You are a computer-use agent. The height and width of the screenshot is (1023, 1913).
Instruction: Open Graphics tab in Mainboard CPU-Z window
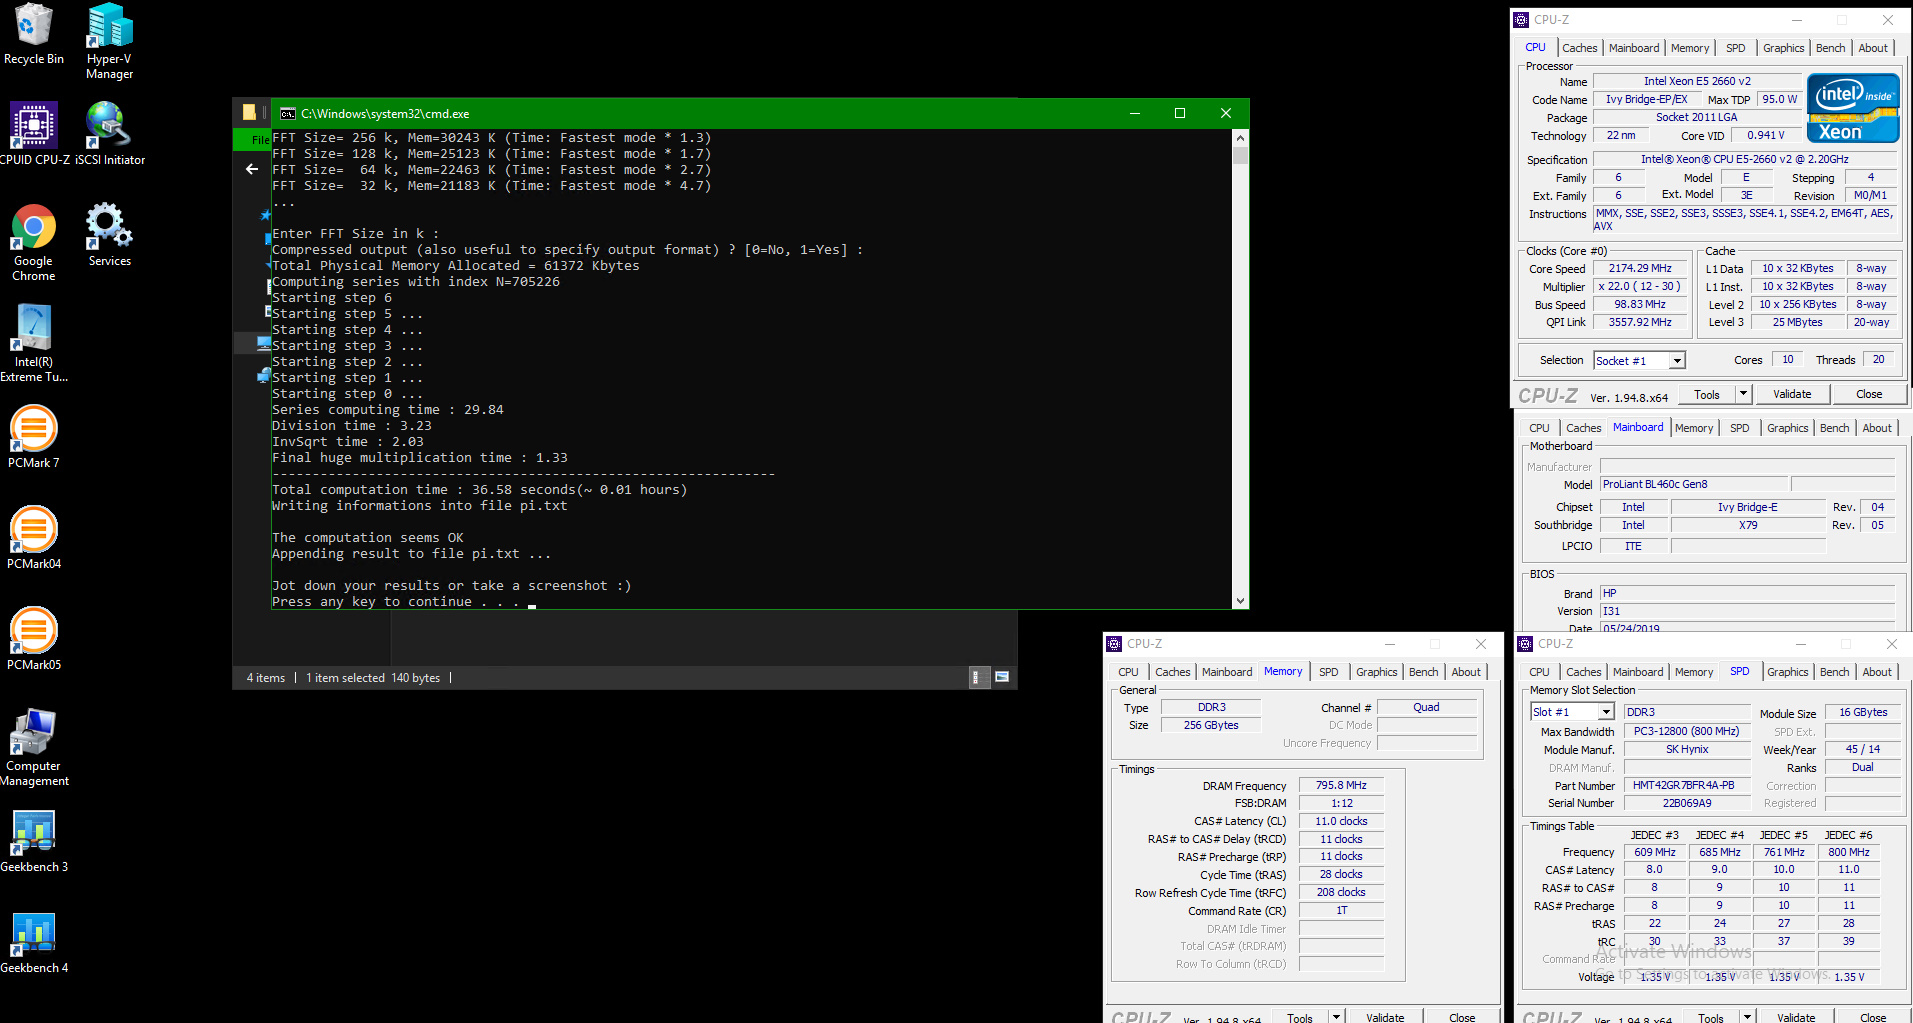click(x=1788, y=428)
